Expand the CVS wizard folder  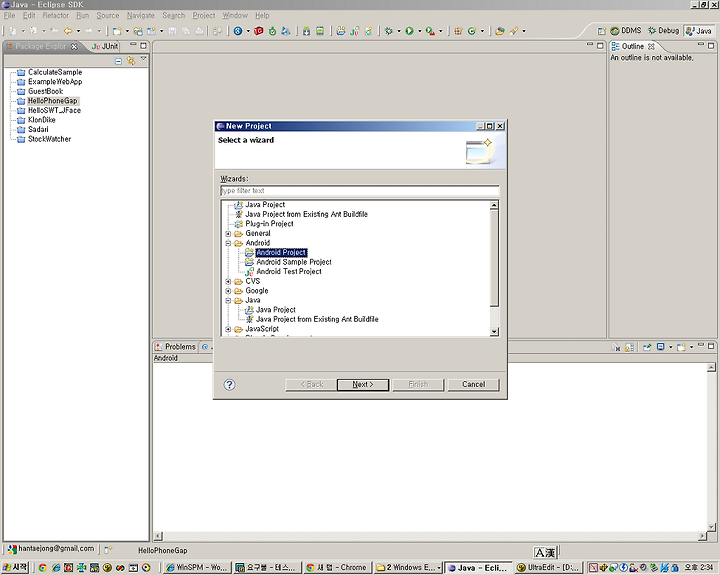(228, 282)
